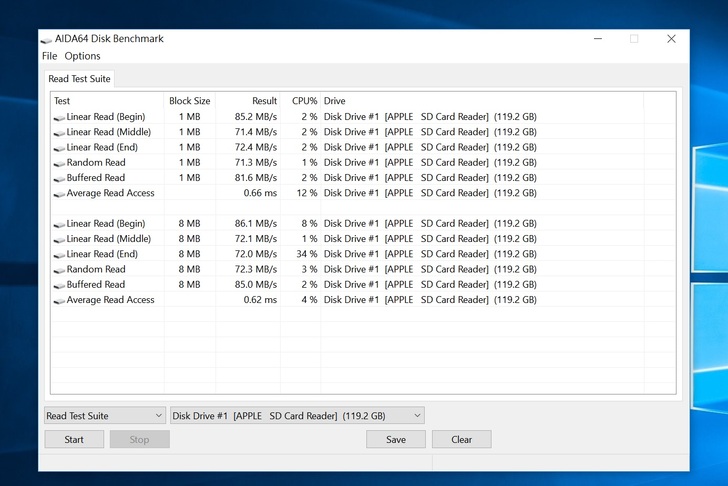Click drive icon of 8 MB Linear Read (End)

(59, 254)
